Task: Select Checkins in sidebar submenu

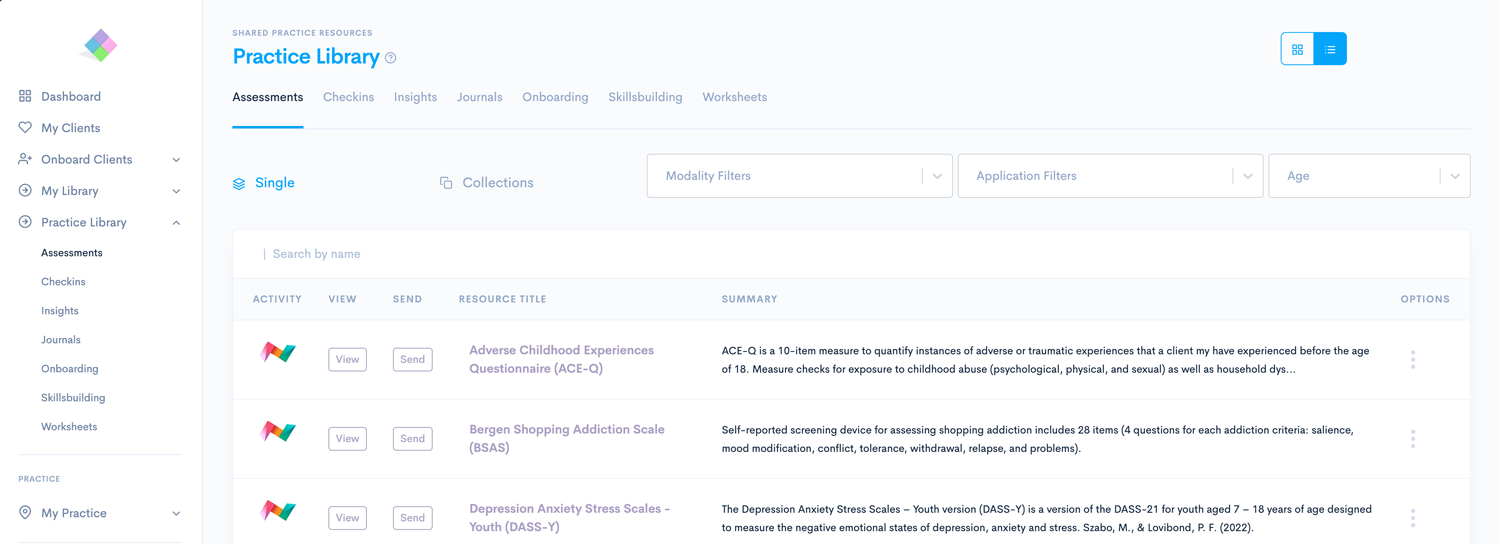Action: 63,282
